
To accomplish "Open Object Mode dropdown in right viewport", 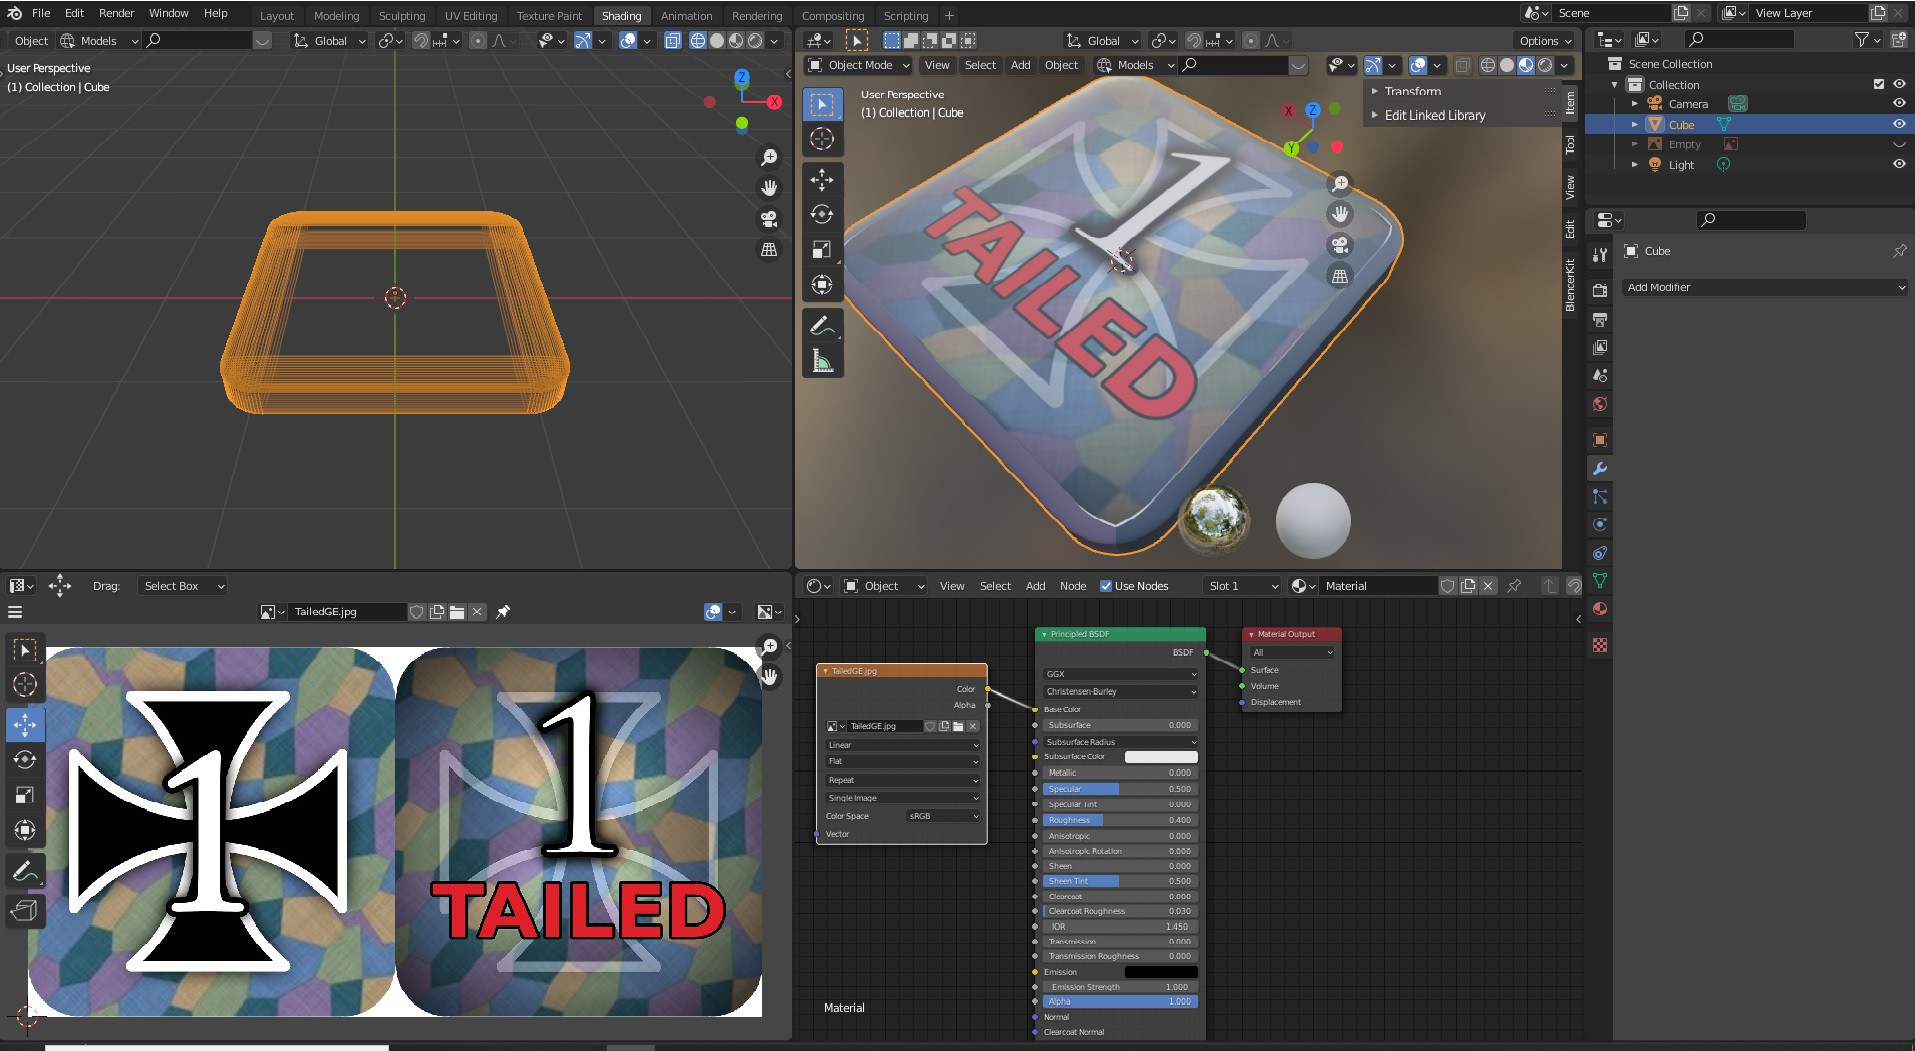I will coord(859,65).
